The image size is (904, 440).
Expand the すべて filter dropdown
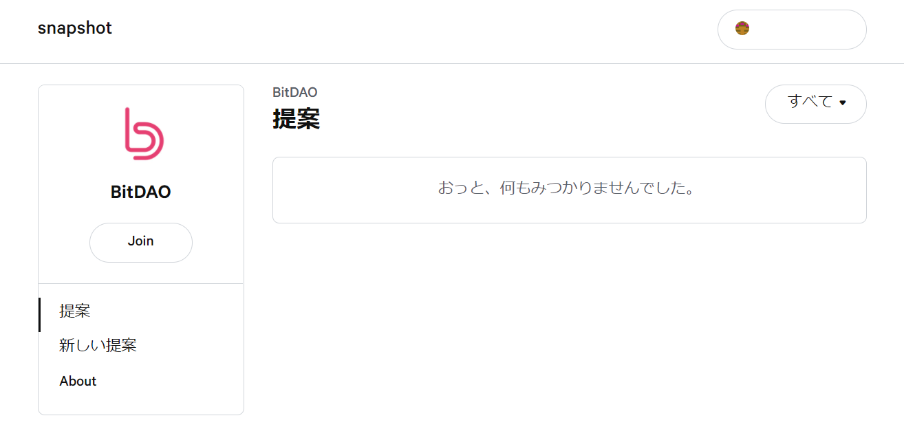click(815, 104)
